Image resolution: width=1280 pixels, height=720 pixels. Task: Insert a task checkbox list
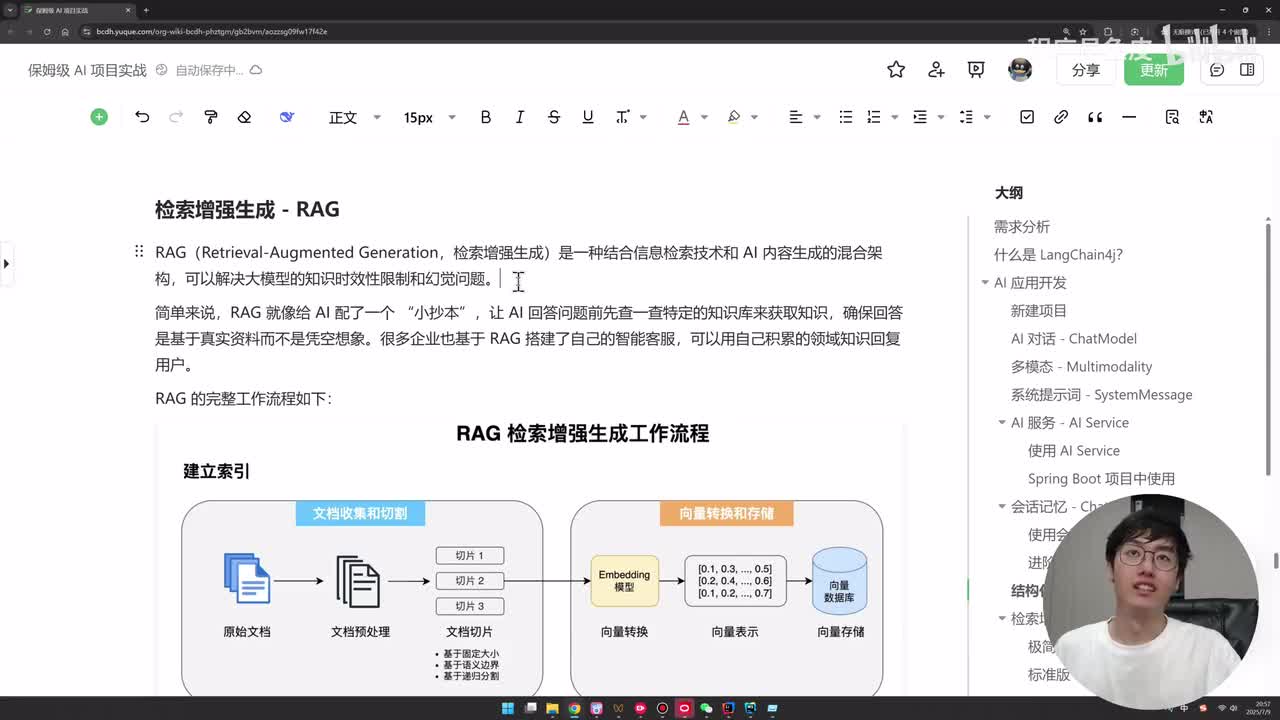point(1027,117)
